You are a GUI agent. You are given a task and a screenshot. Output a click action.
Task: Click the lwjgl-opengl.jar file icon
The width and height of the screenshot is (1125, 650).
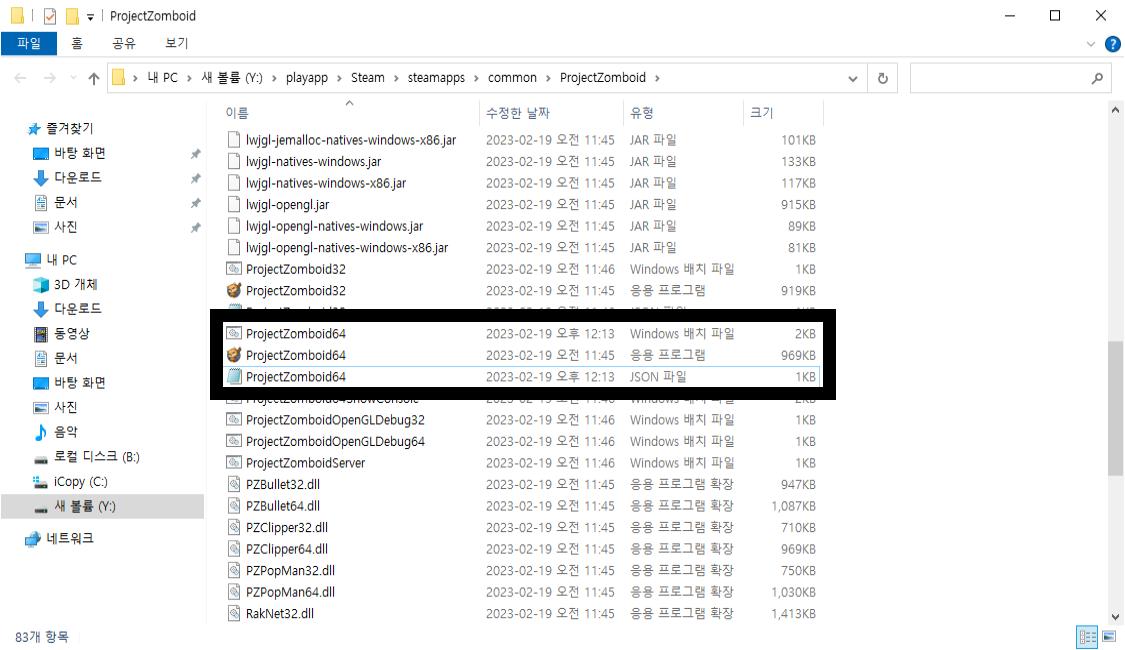(233, 204)
